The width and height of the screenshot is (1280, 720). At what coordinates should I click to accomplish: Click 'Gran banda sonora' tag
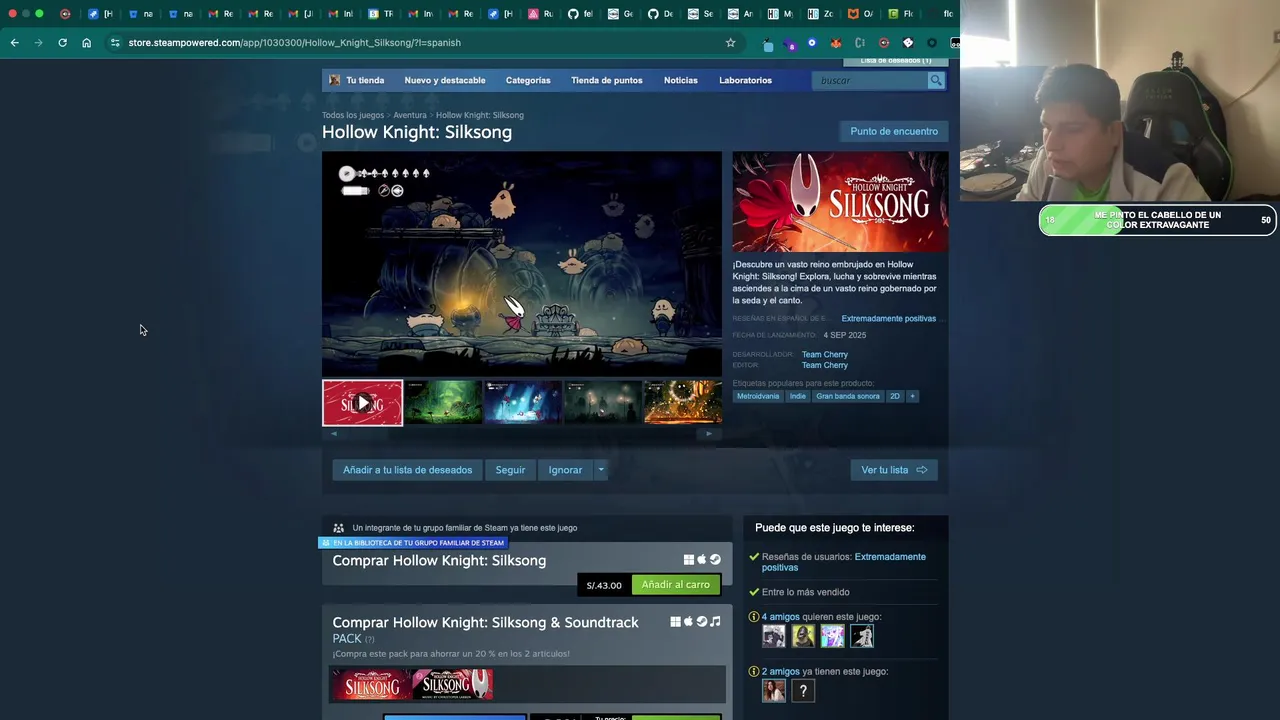click(848, 396)
